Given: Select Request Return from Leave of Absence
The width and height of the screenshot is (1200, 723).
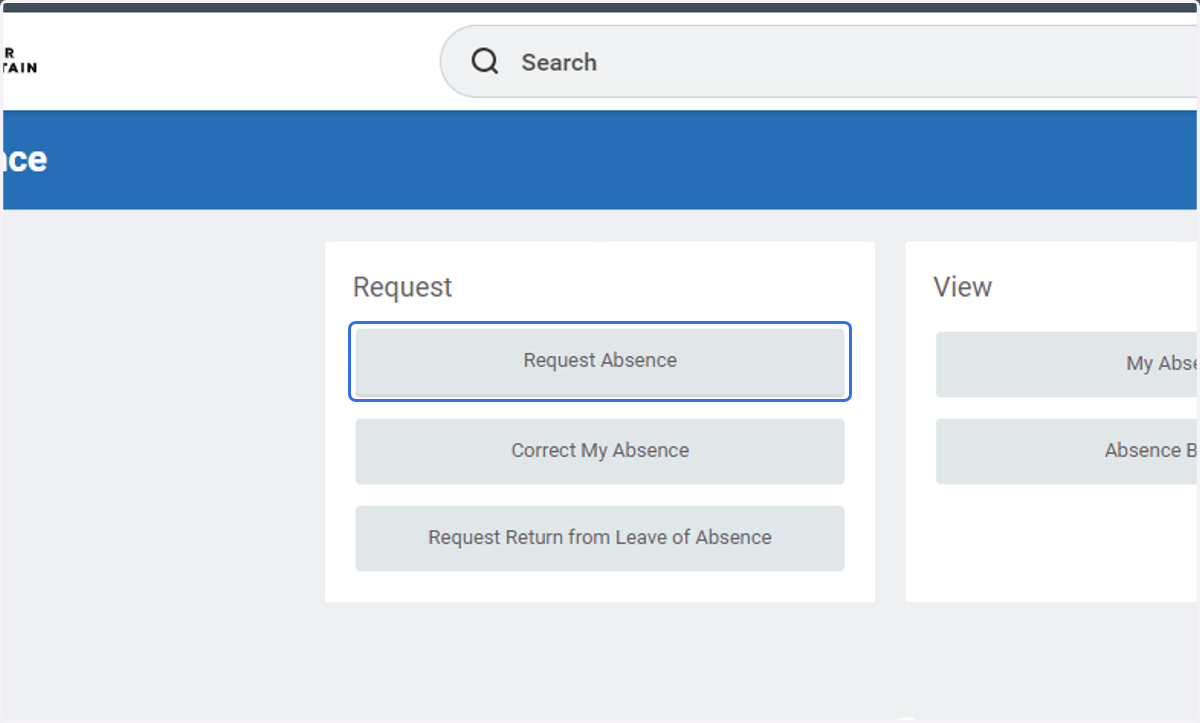Looking at the screenshot, I should coord(600,538).
